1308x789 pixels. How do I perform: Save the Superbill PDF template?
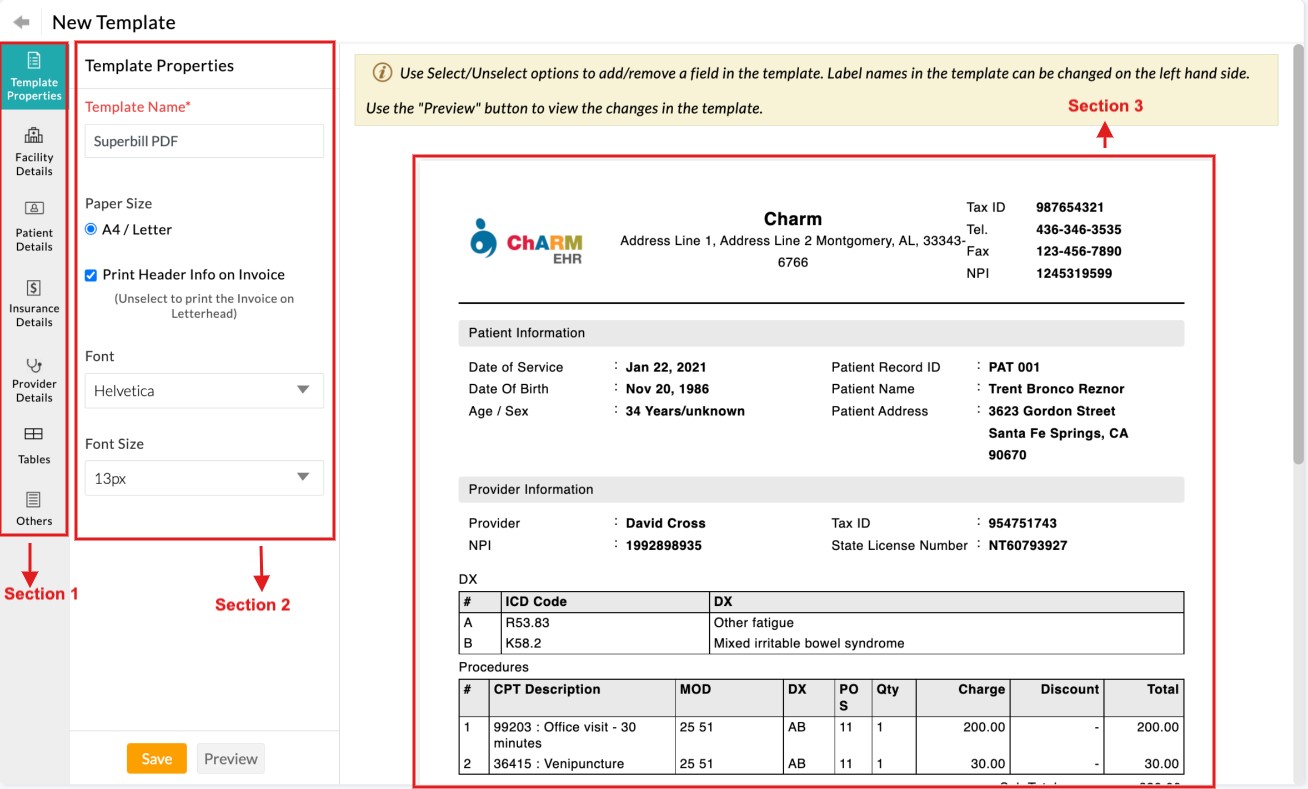click(156, 758)
